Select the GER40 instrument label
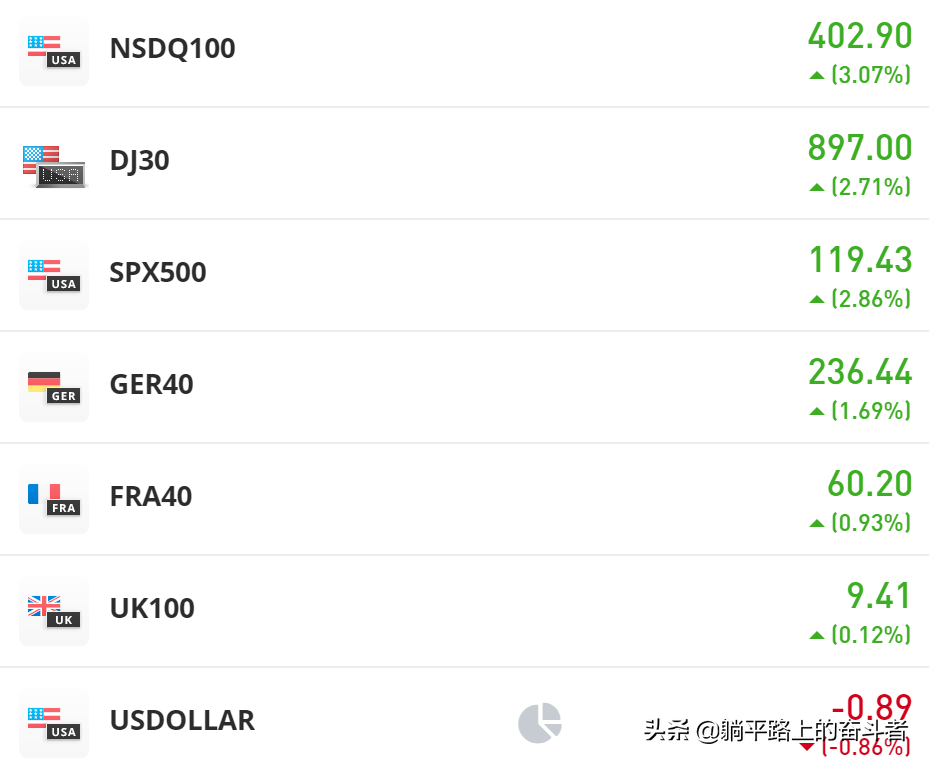Screen dimensions: 929x763 151,385
